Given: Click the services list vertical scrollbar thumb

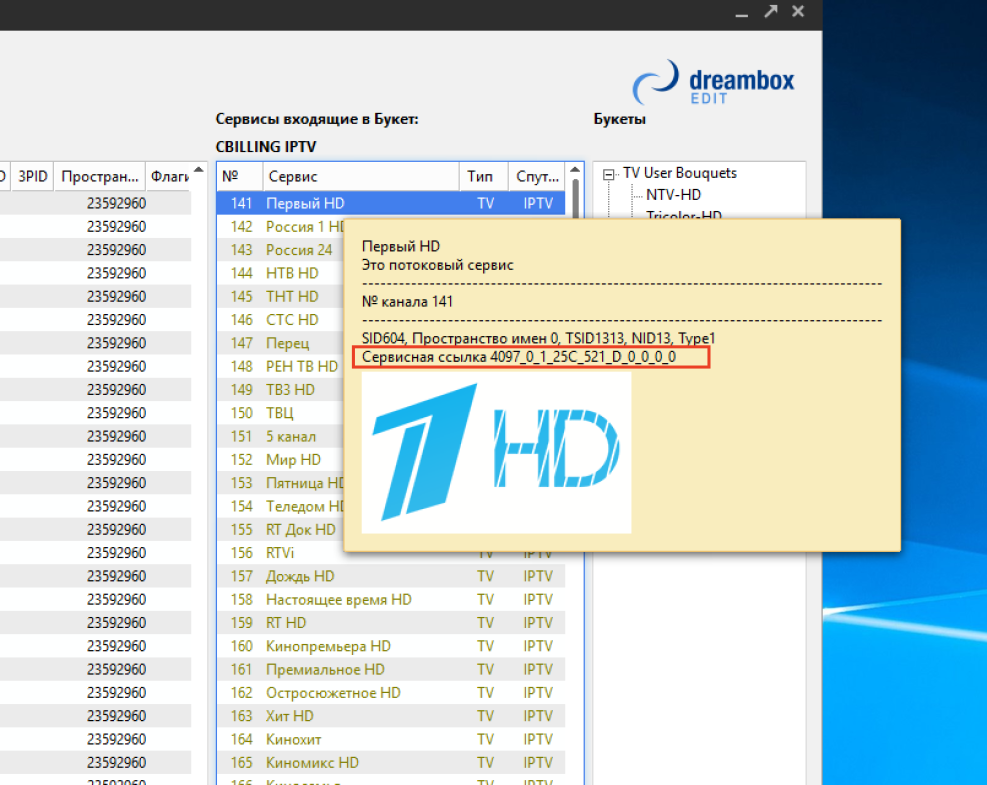Looking at the screenshot, I should [575, 200].
